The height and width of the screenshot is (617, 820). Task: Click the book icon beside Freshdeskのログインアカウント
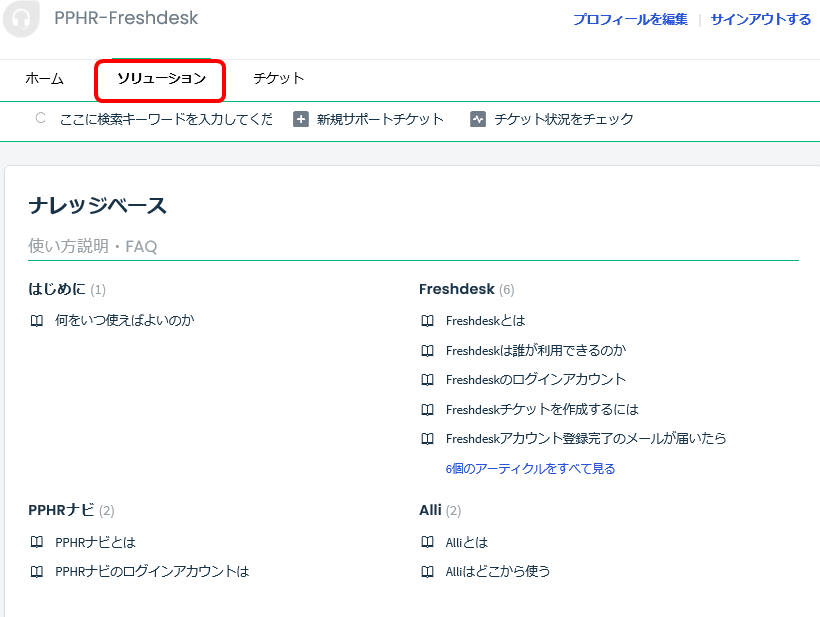pos(427,380)
